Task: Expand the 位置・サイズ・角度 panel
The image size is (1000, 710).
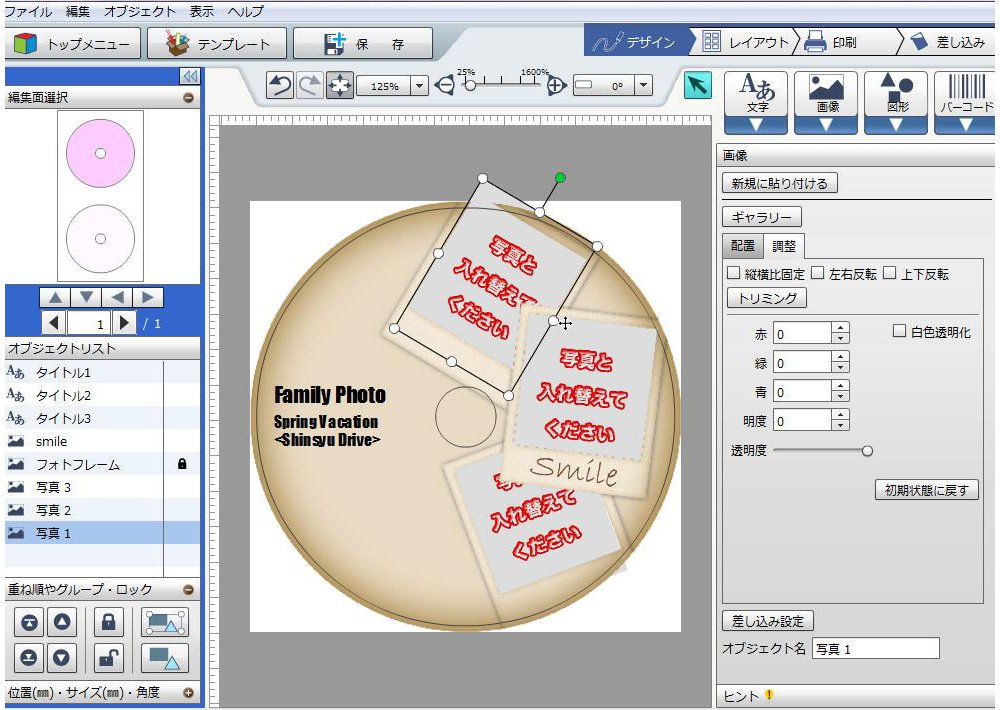Action: (x=188, y=692)
